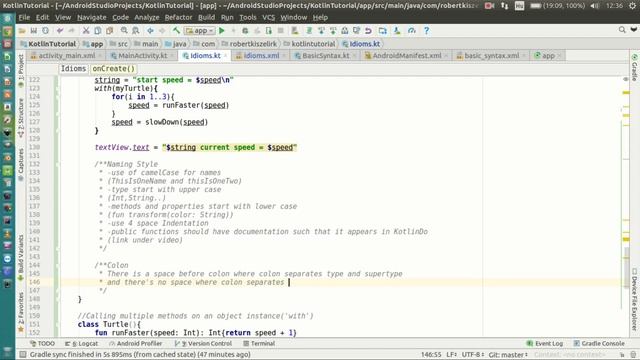
Task: Open the Navigate menu
Action: [x=92, y=18]
